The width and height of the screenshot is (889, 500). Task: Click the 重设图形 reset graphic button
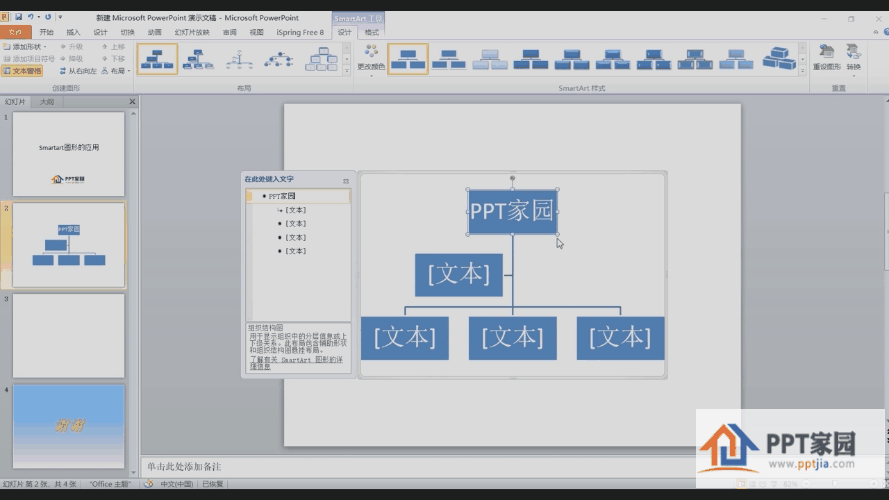pyautogui.click(x=827, y=58)
